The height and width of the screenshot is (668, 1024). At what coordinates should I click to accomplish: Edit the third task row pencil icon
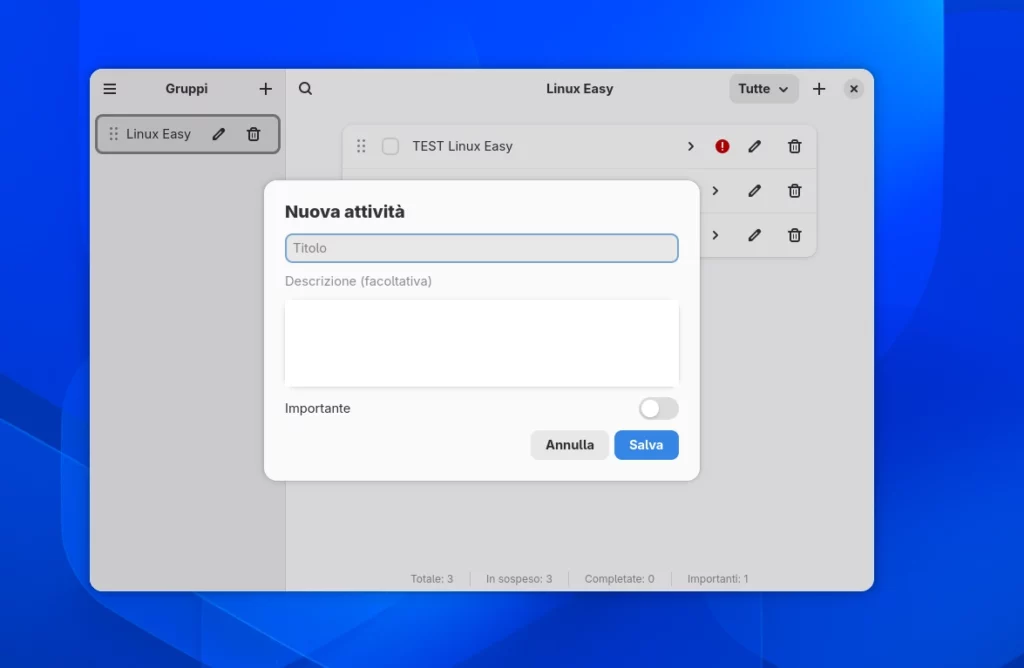click(754, 235)
